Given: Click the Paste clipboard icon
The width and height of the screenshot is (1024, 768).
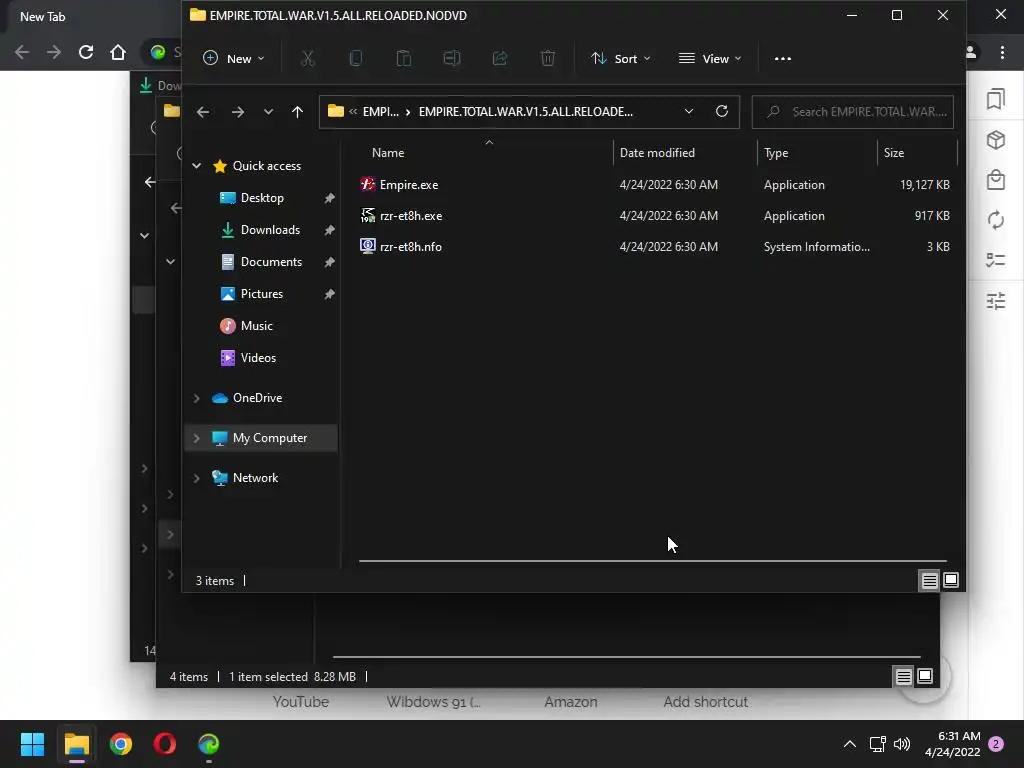Looking at the screenshot, I should pyautogui.click(x=404, y=59).
